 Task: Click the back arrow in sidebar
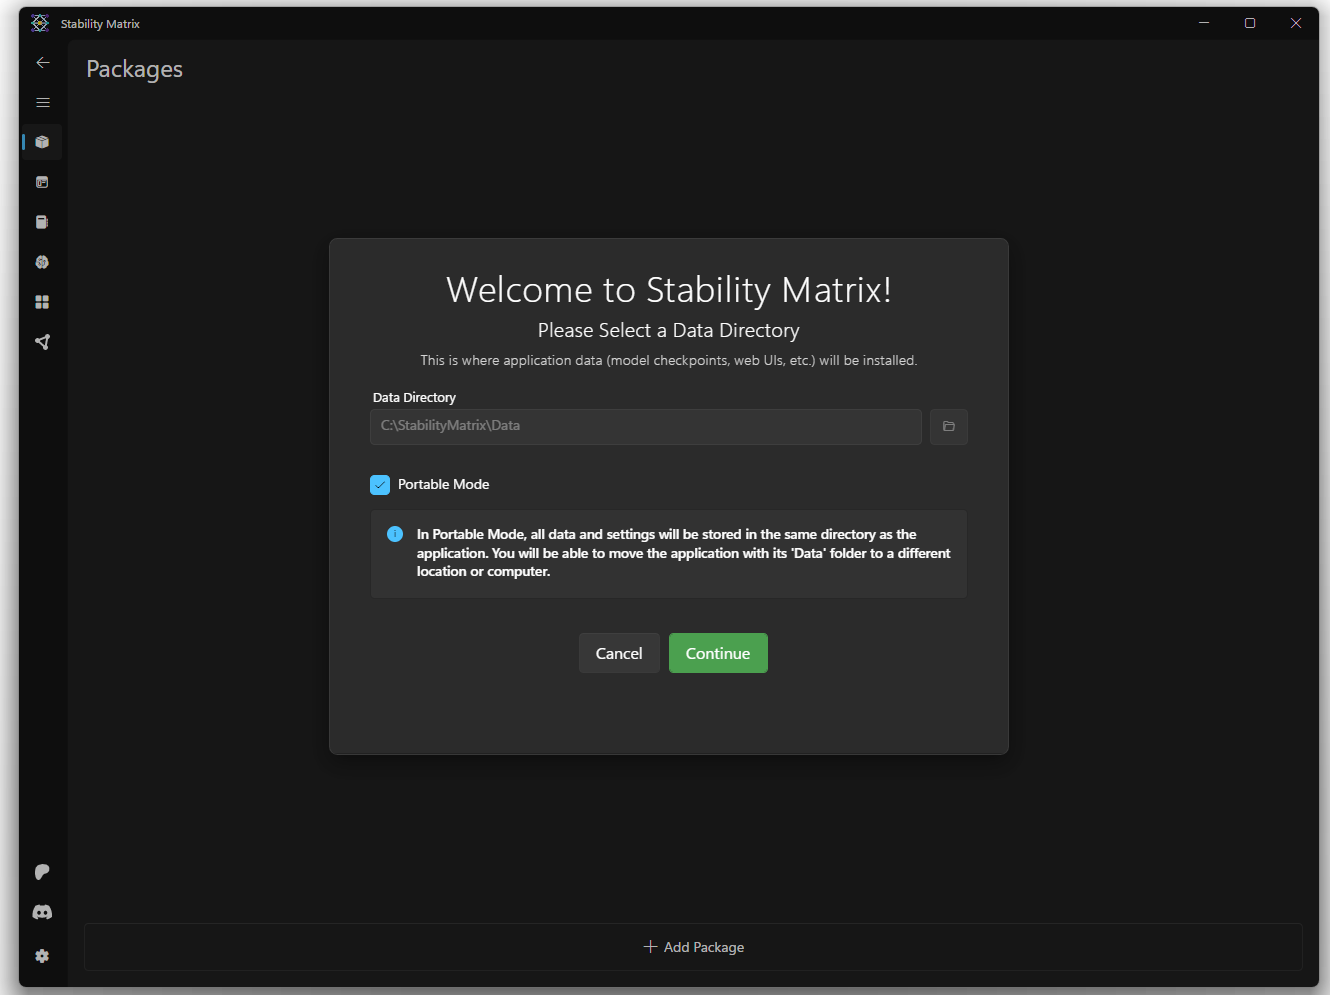(42, 62)
